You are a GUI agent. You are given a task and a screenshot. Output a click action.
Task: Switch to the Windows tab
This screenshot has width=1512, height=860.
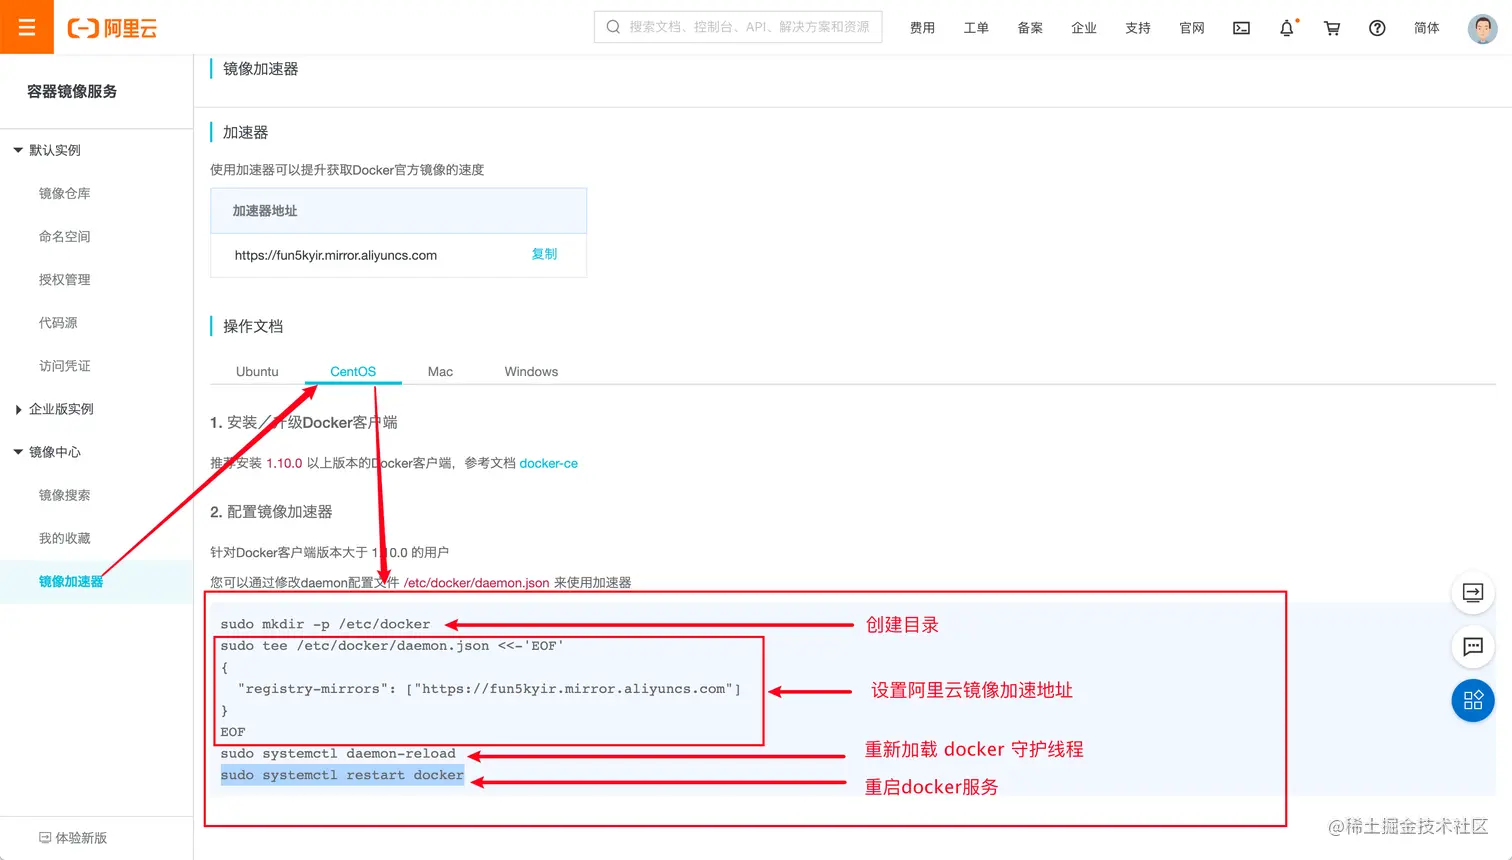tap(531, 371)
